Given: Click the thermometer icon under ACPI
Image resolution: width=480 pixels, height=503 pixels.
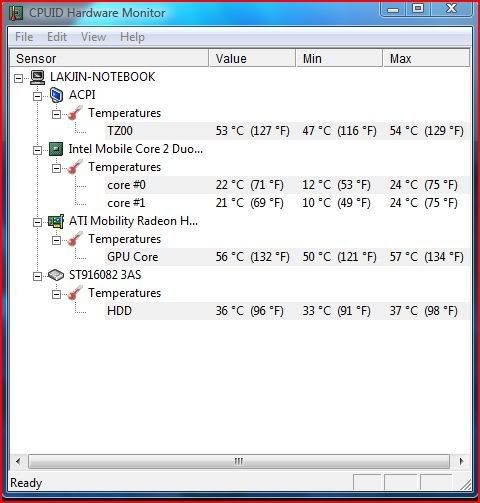Looking at the screenshot, I should point(75,113).
